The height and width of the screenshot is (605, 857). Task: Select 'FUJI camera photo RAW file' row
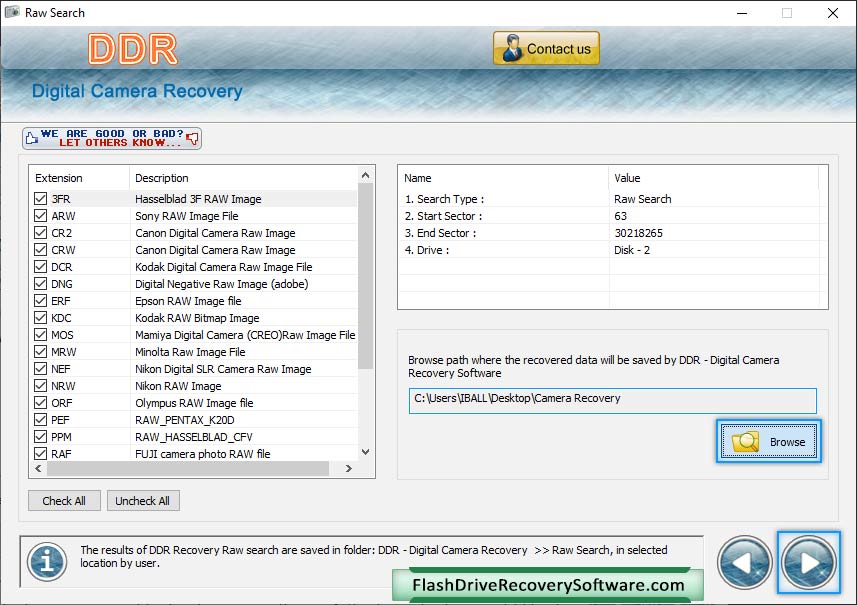(x=193, y=454)
